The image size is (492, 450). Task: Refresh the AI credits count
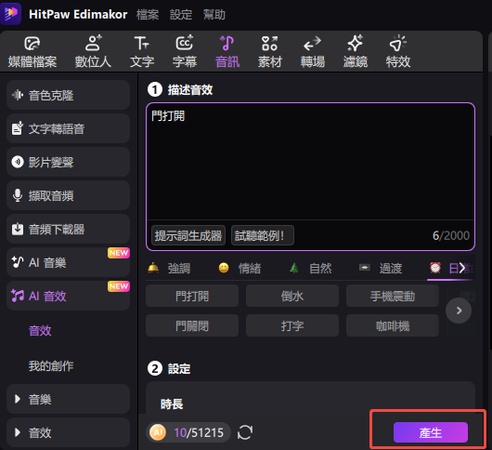pyautogui.click(x=245, y=433)
